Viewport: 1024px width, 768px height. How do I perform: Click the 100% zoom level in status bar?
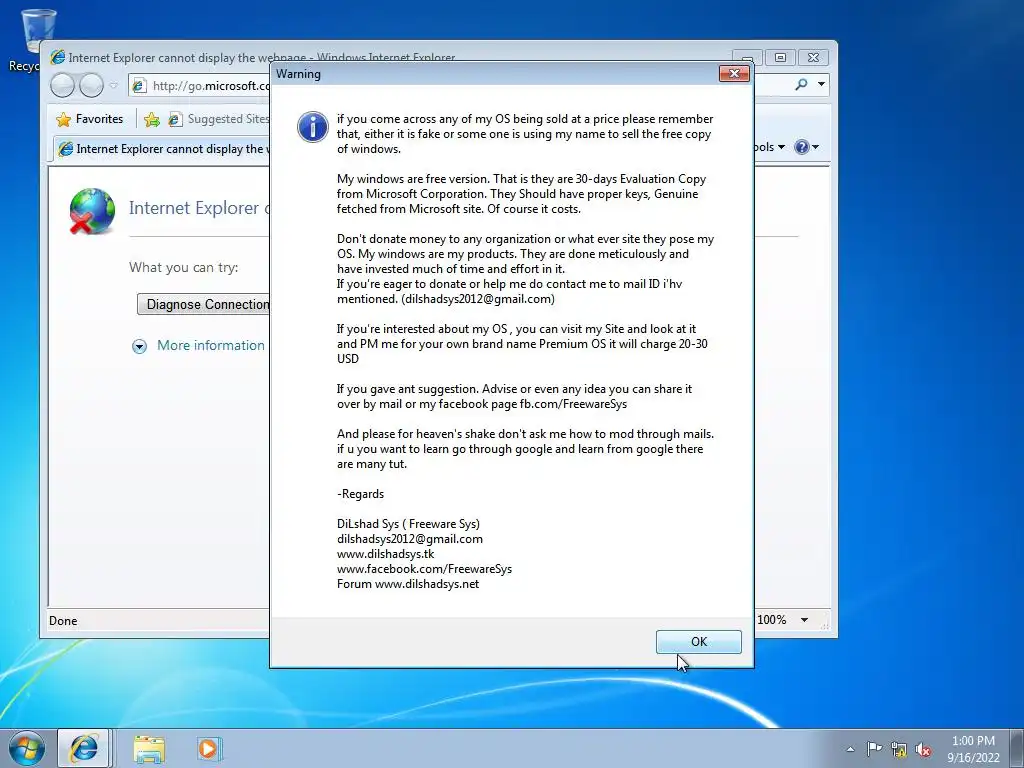click(771, 620)
